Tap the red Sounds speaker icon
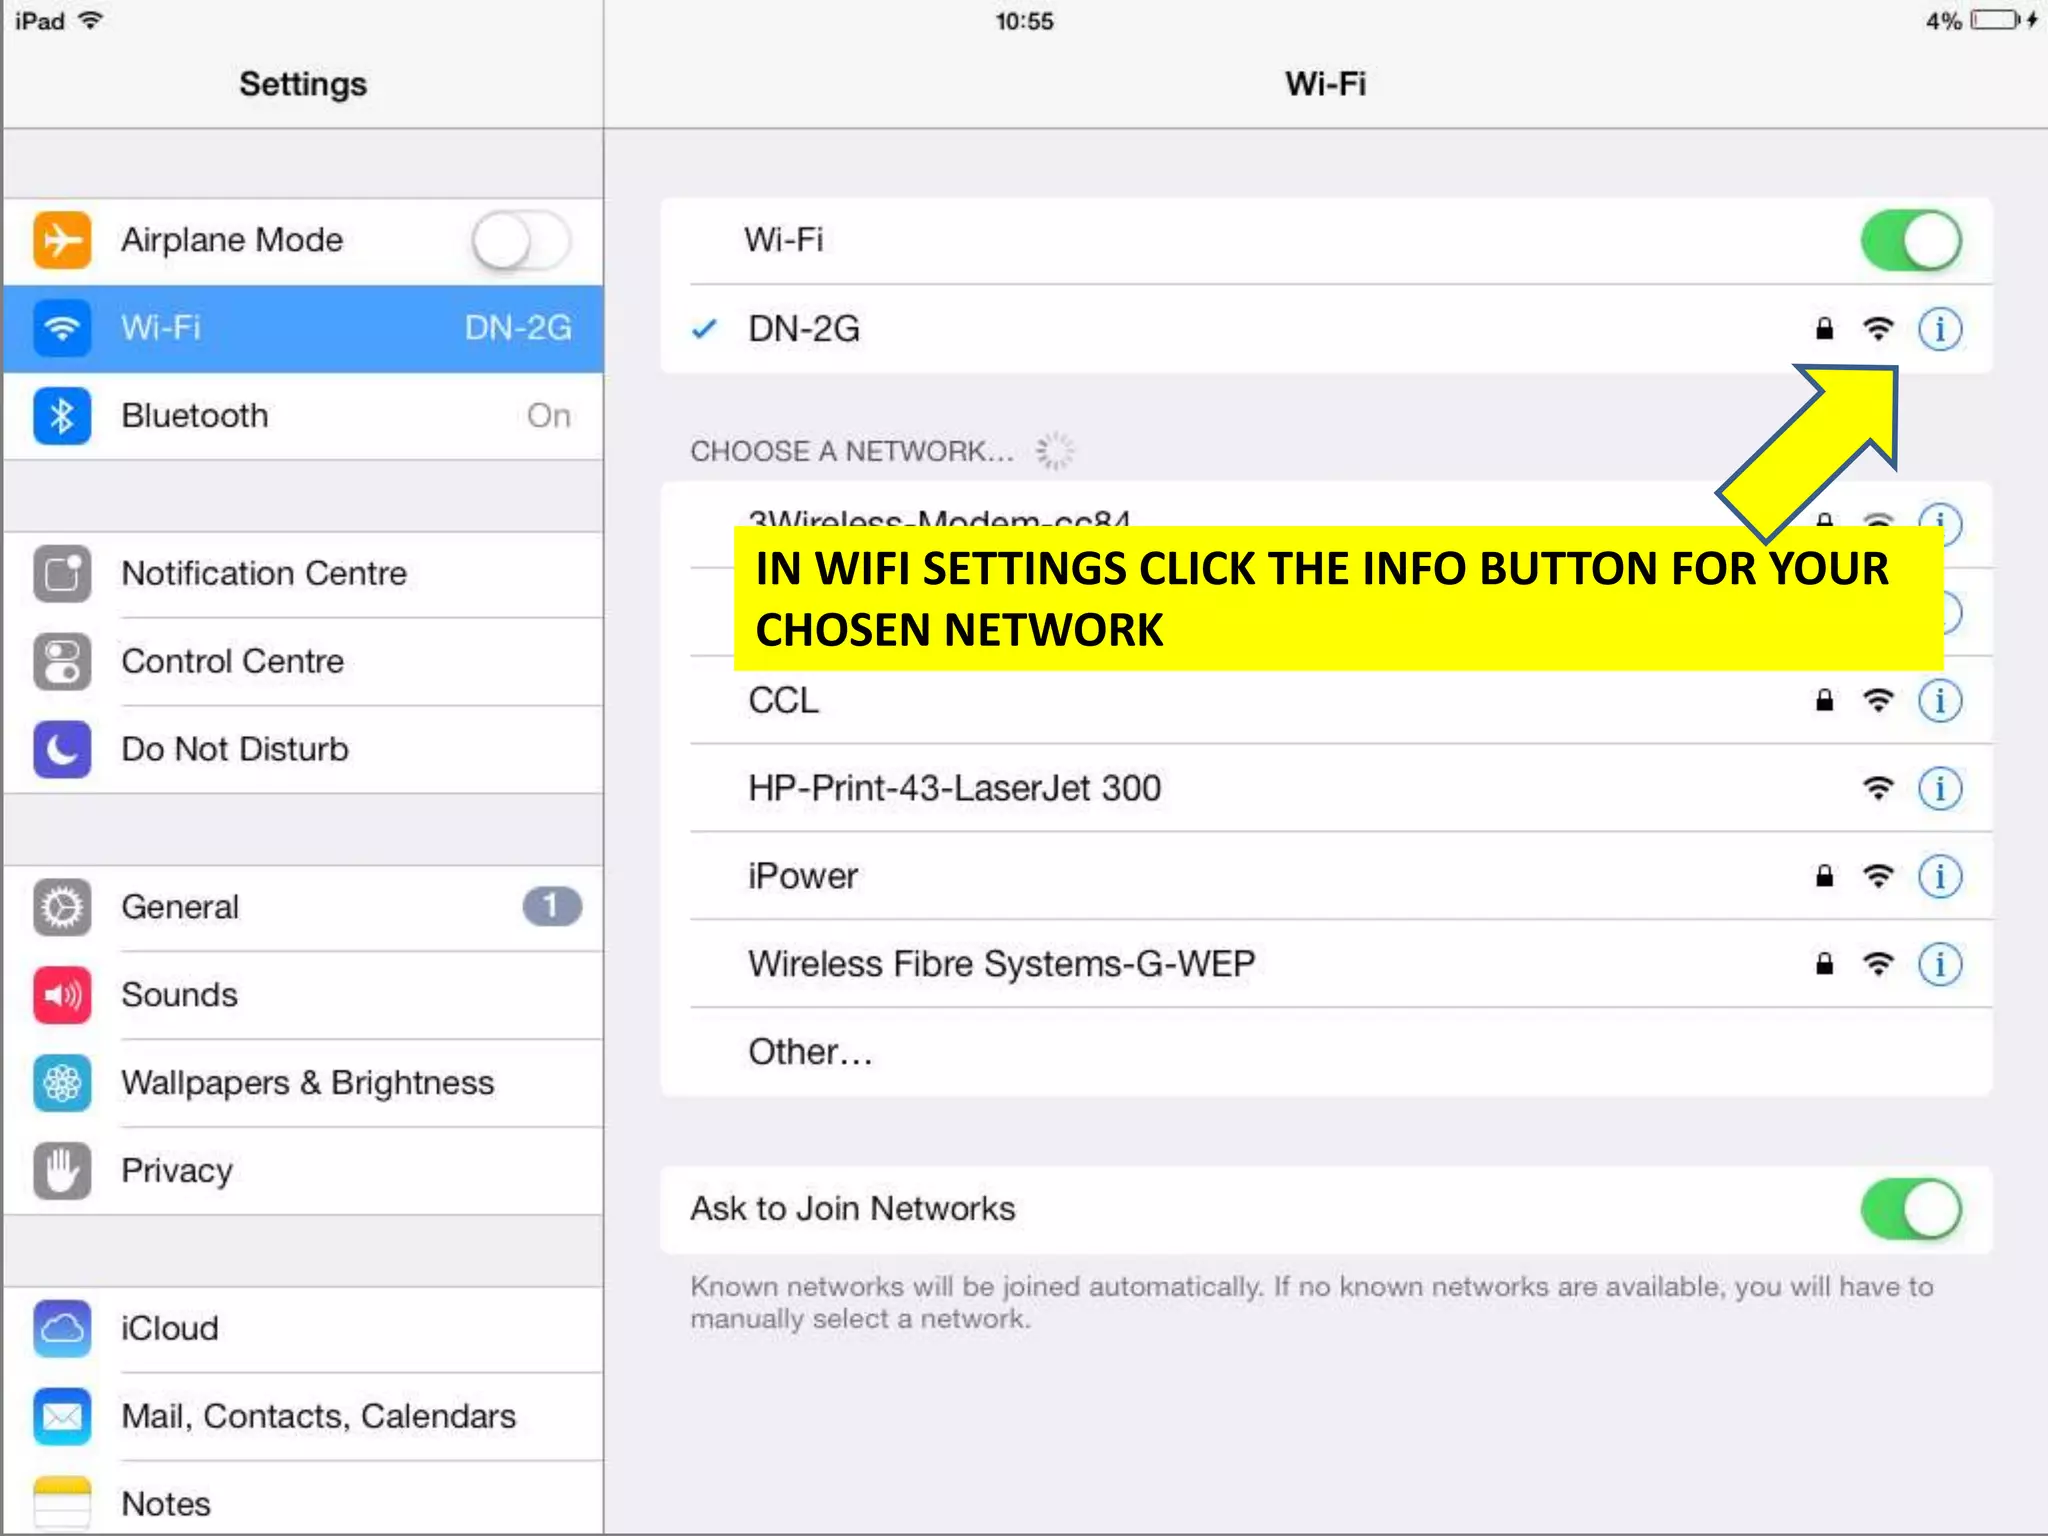This screenshot has width=2048, height=1536. (x=62, y=995)
